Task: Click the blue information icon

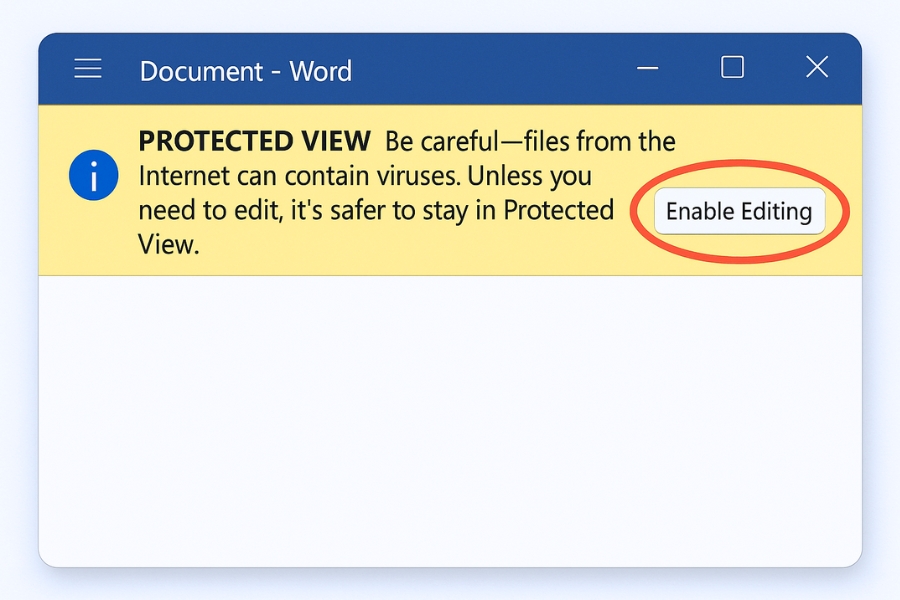Action: (93, 178)
